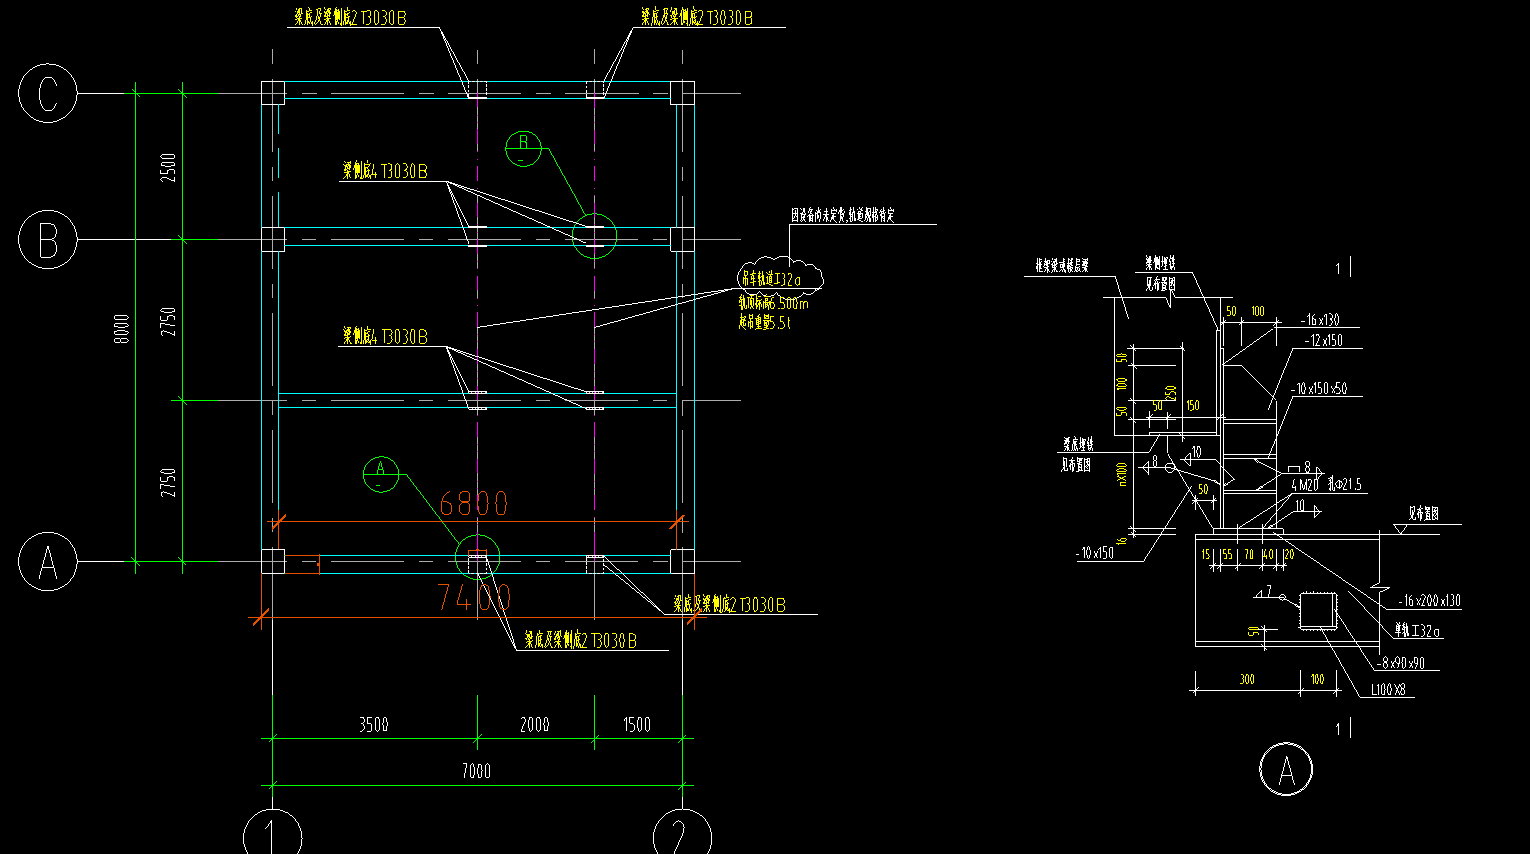Click the 55 dimension in the bolt spacing chain
The width and height of the screenshot is (1530, 854).
tap(1227, 554)
